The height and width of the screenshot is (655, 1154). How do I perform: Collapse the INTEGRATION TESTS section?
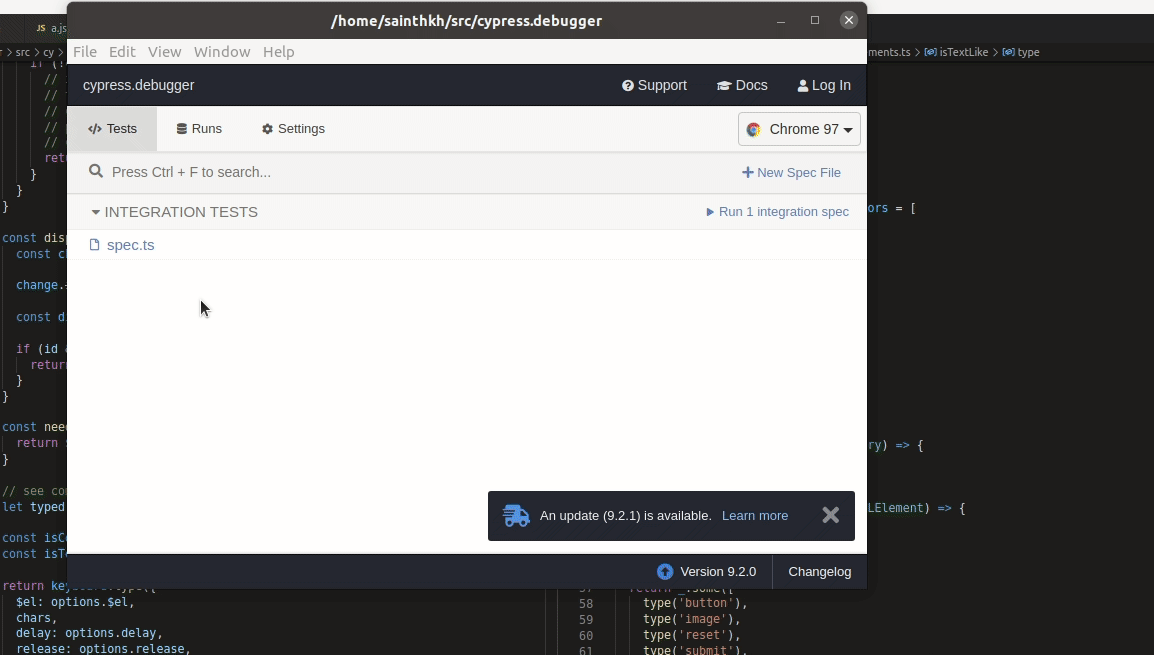(96, 212)
